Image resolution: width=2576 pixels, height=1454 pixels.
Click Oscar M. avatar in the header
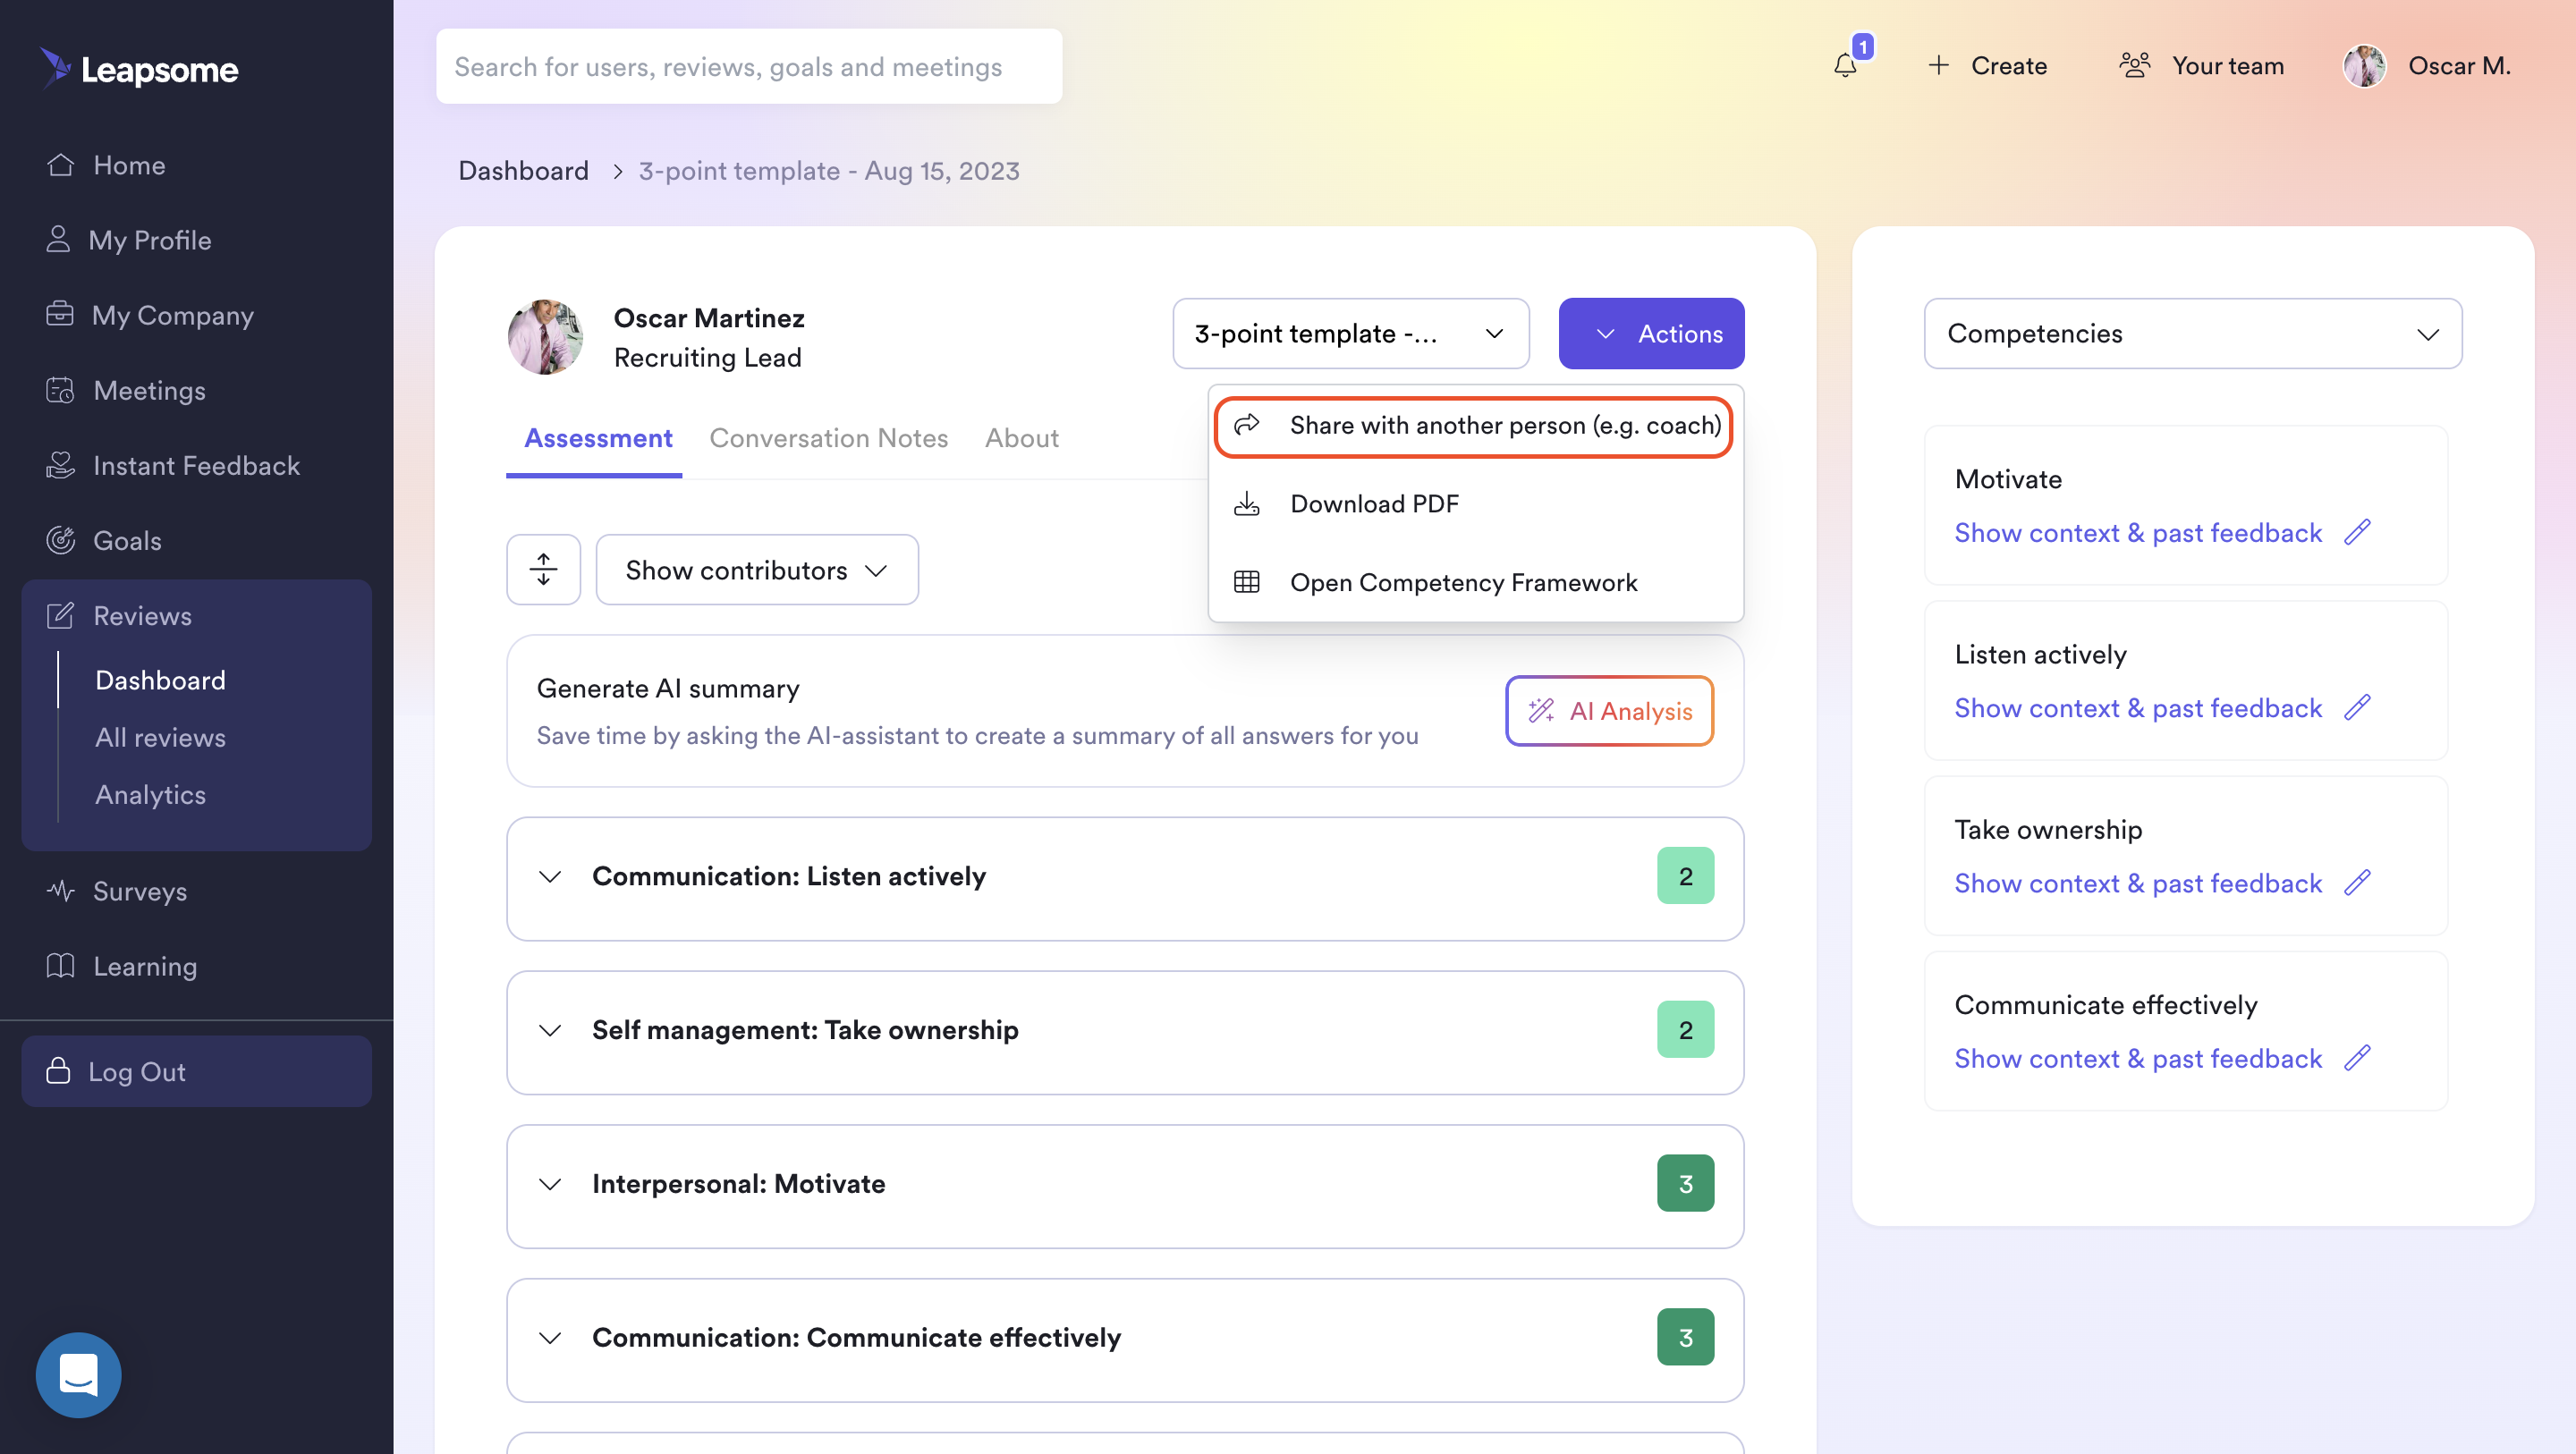click(x=2364, y=66)
